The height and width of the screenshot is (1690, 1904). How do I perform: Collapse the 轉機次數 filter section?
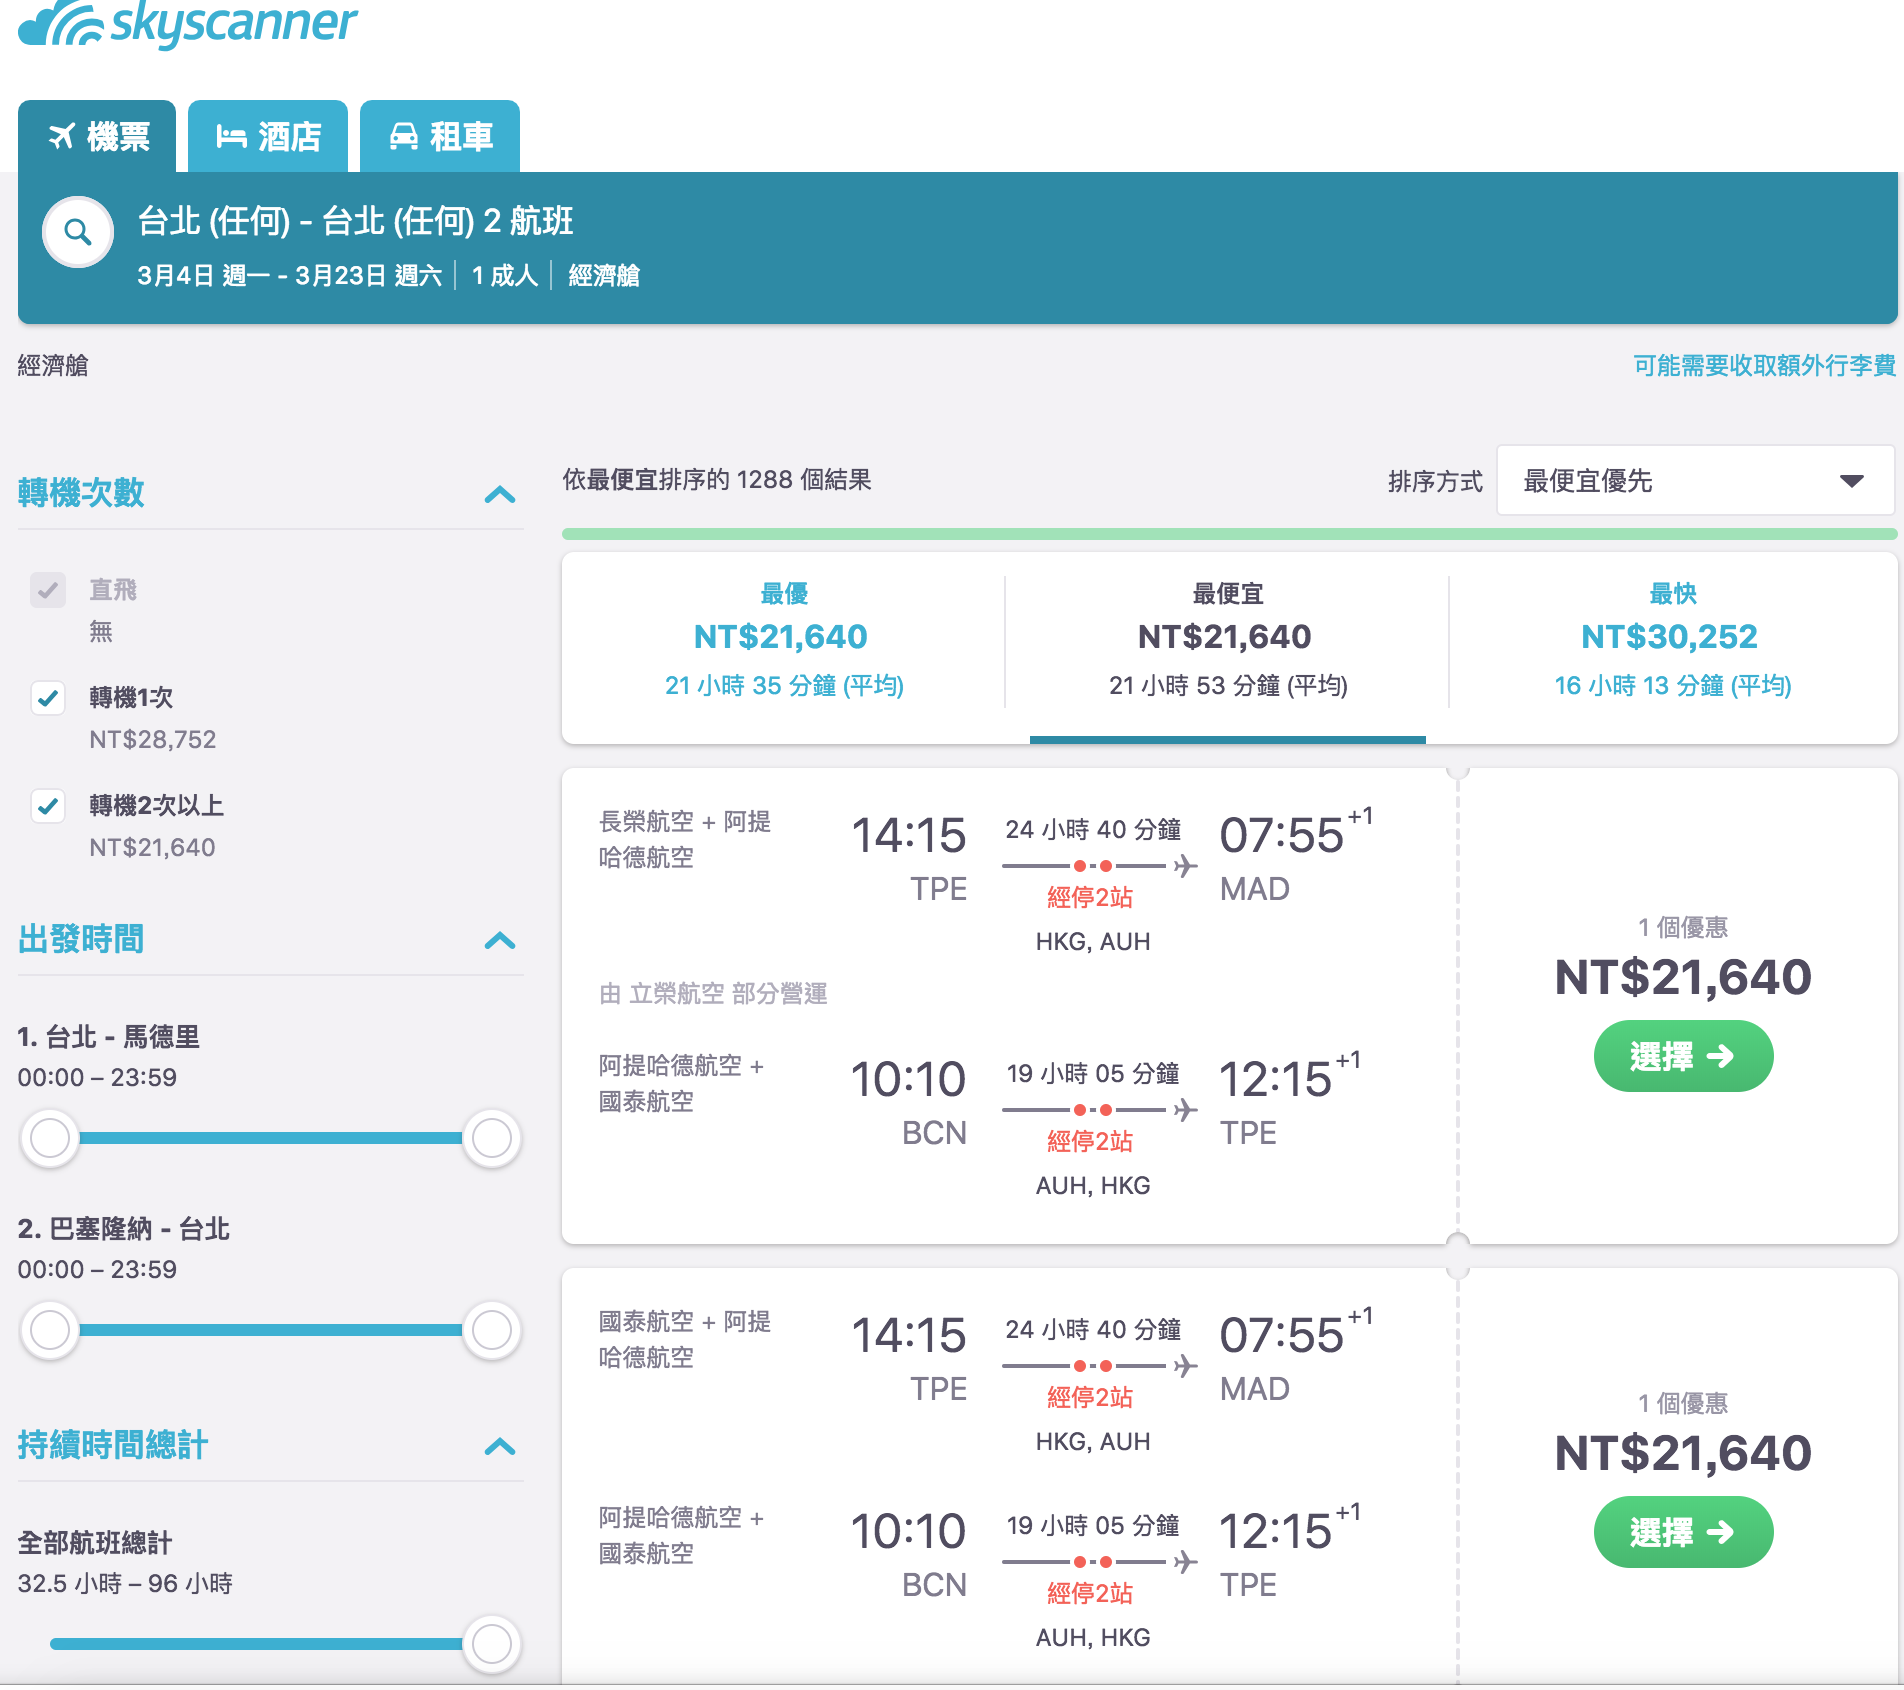pos(500,494)
